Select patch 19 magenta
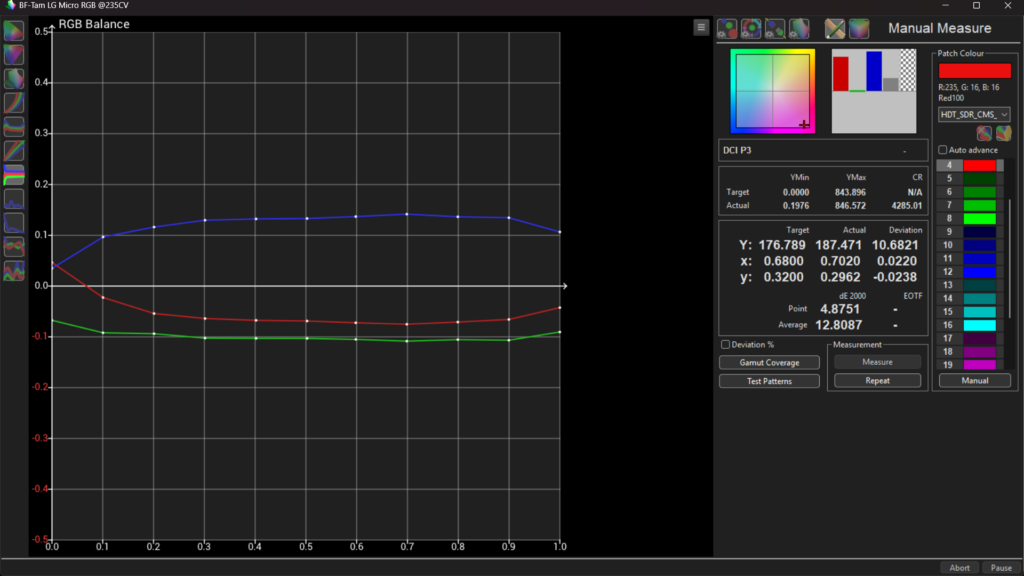Image resolution: width=1024 pixels, height=576 pixels. tap(970, 364)
